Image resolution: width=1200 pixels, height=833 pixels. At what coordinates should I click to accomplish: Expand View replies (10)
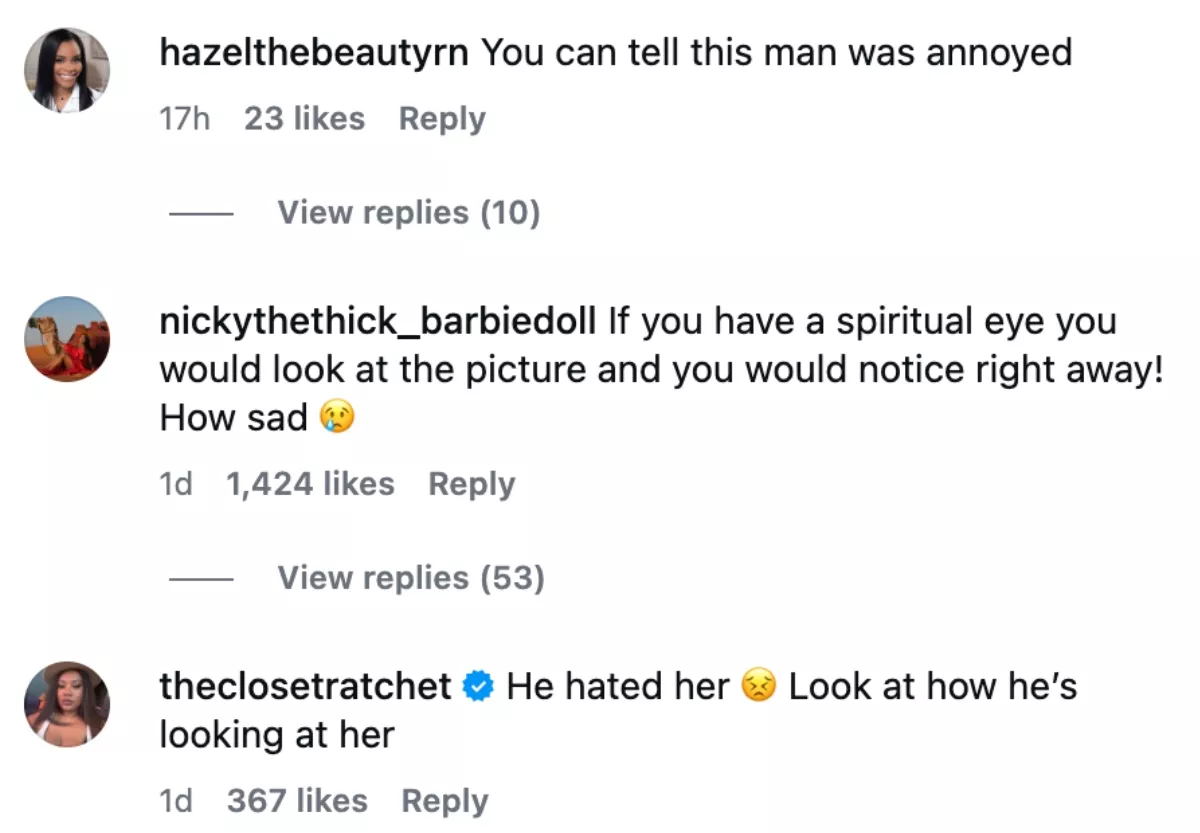coord(408,213)
